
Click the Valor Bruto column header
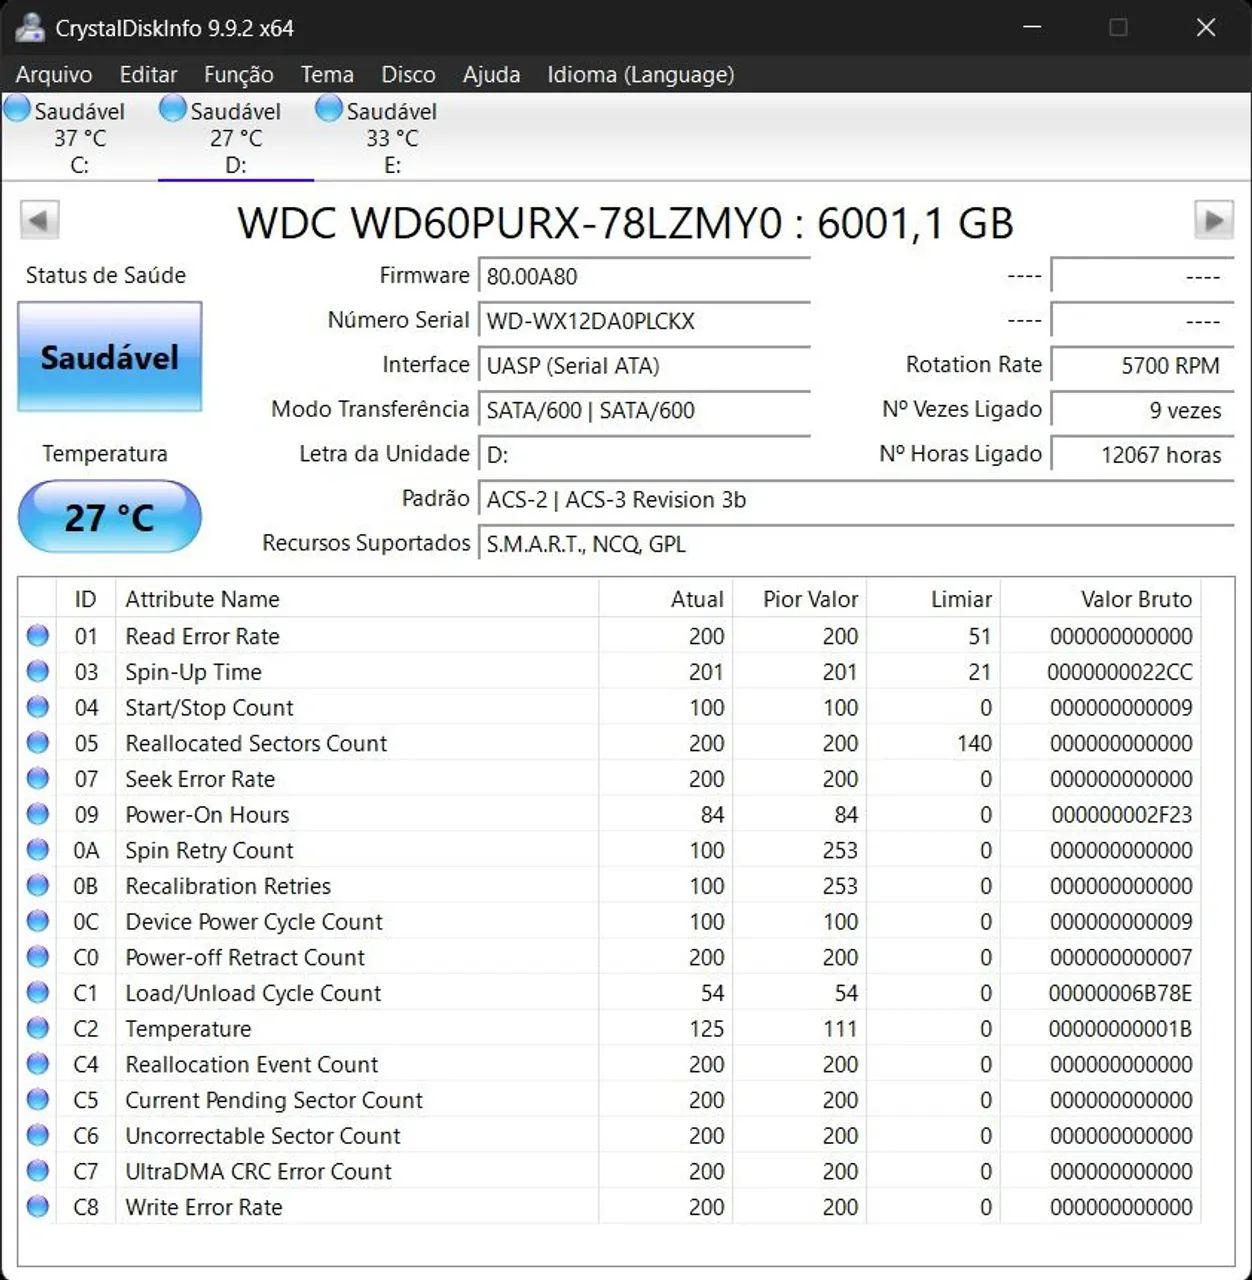point(1100,599)
